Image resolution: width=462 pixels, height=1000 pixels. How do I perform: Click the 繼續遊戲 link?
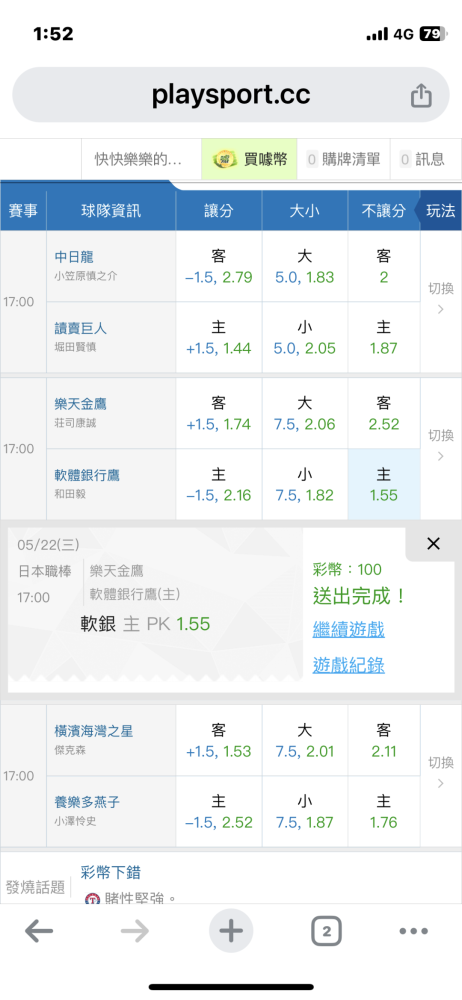[348, 629]
